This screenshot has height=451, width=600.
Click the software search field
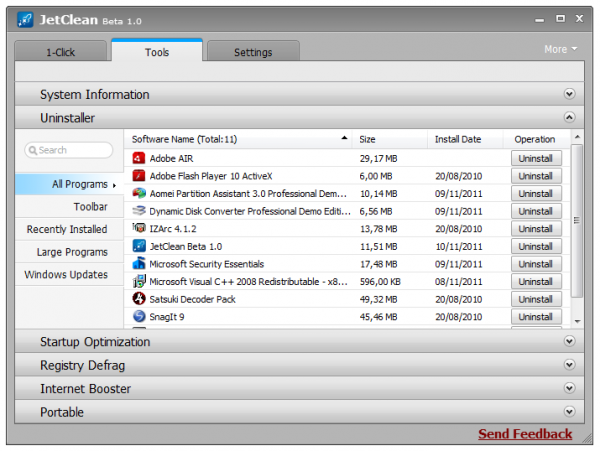click(x=68, y=150)
